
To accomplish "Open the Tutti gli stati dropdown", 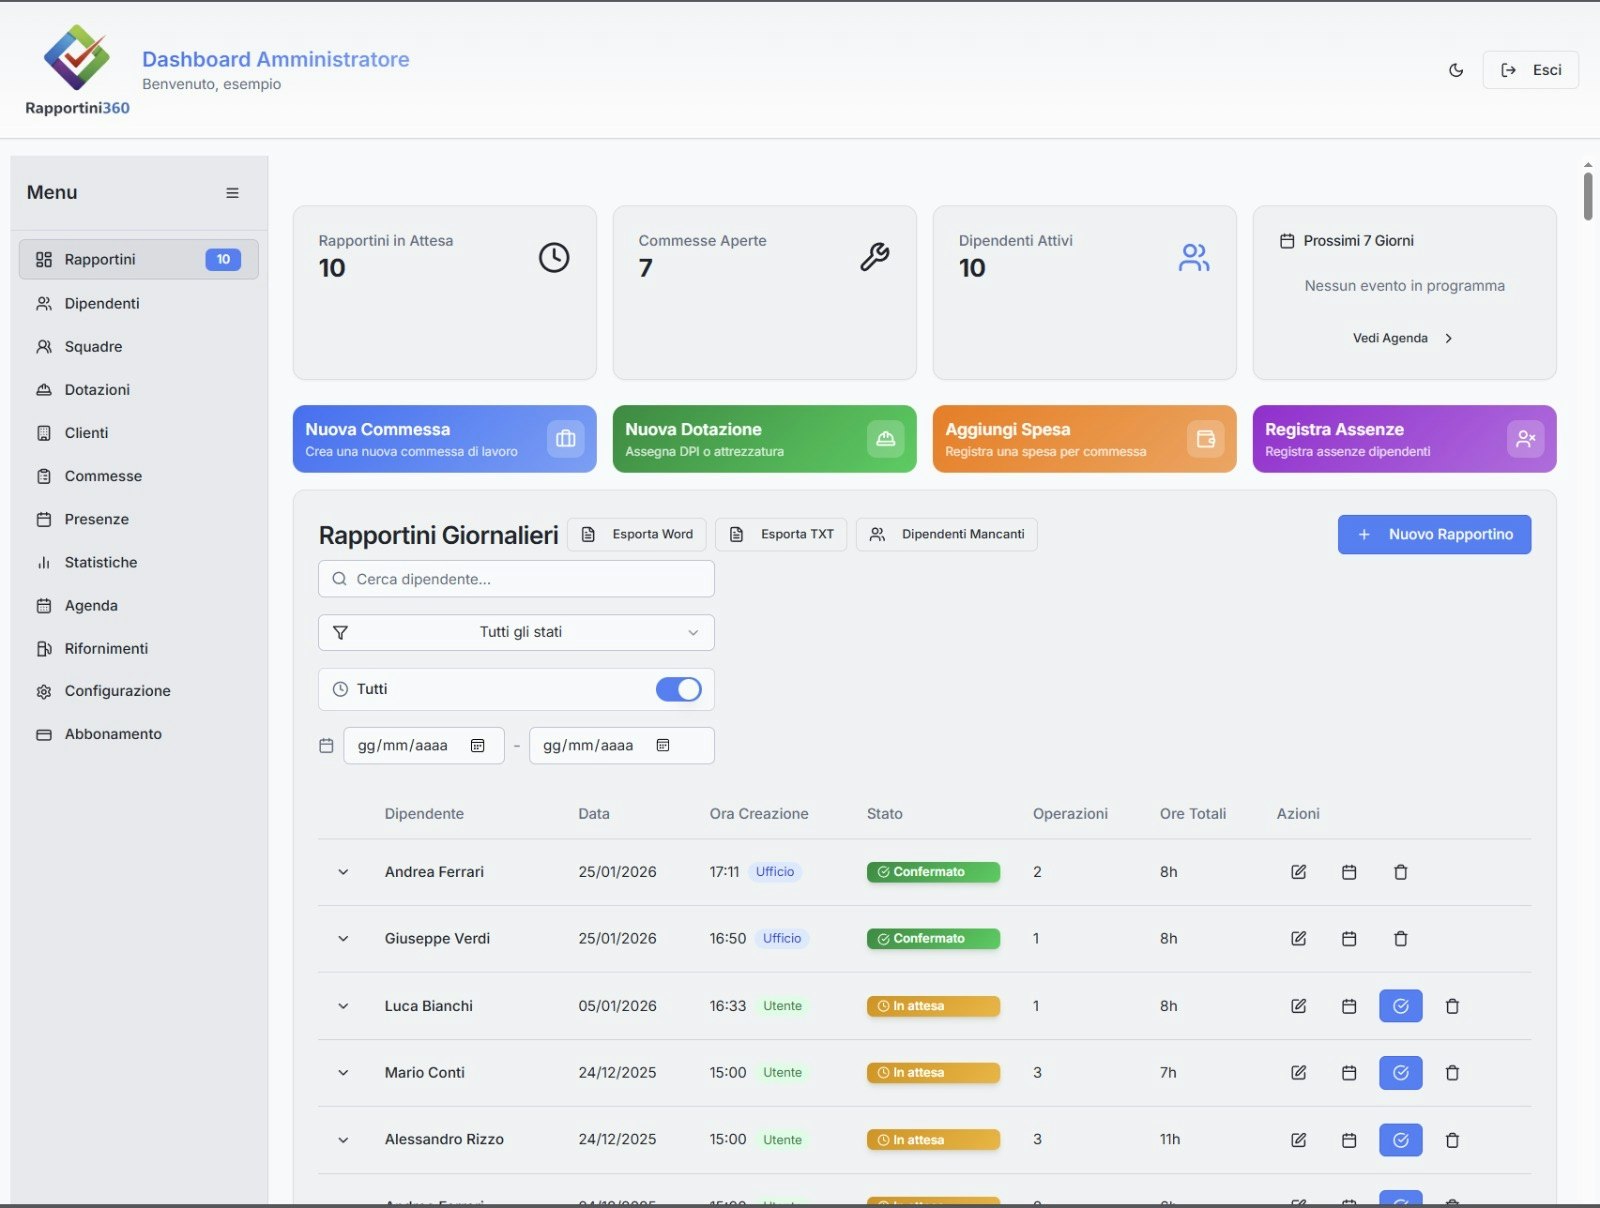I will [x=515, y=632].
